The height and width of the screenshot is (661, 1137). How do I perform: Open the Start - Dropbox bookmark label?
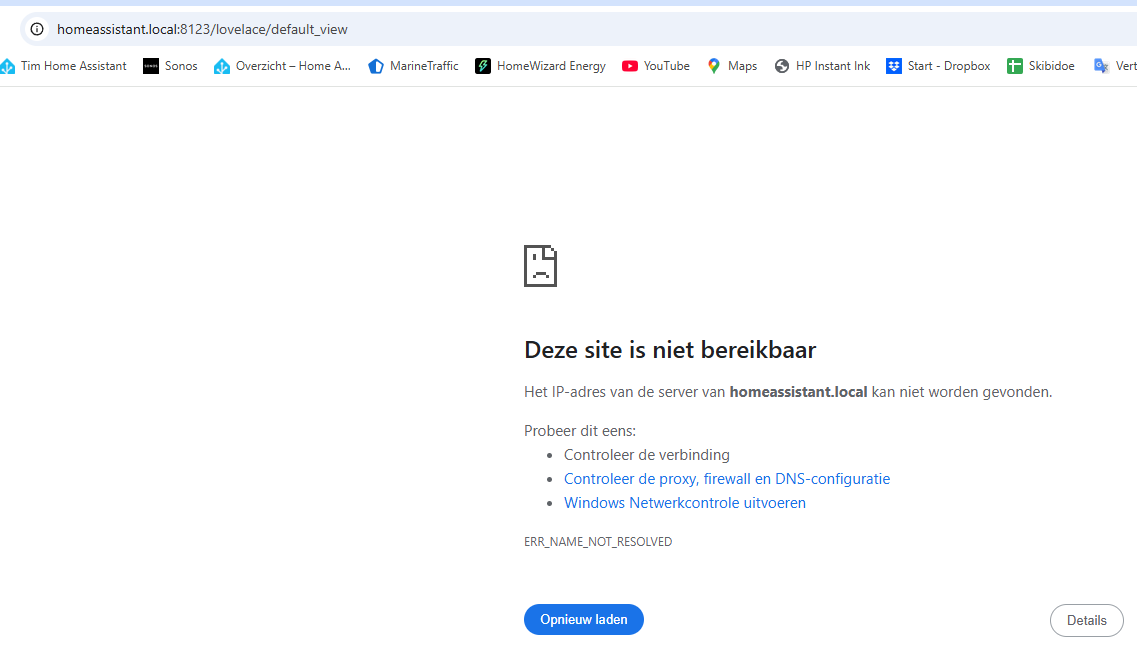pos(948,66)
